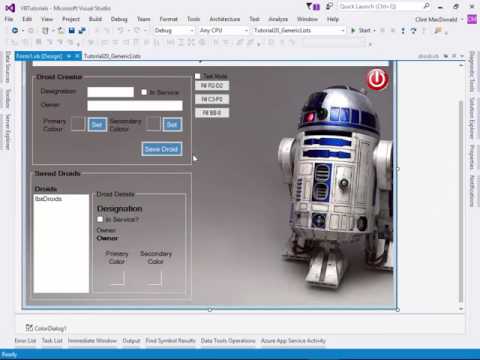
Task: Open the Solution Explorer side tab
Action: click(472, 118)
